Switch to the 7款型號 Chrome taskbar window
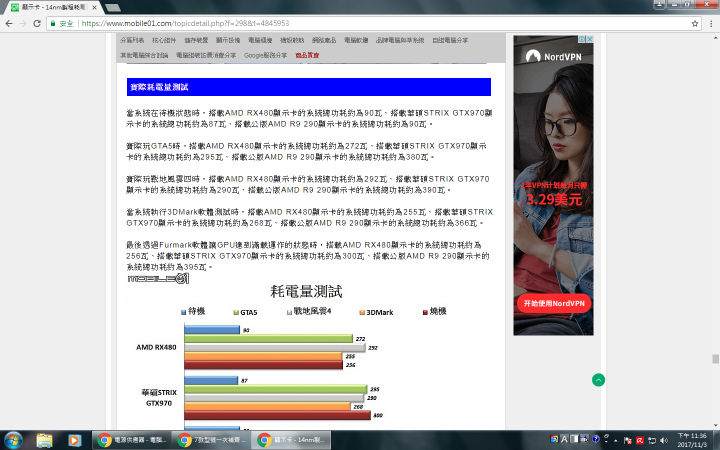The width and height of the screenshot is (720, 450). point(212,440)
